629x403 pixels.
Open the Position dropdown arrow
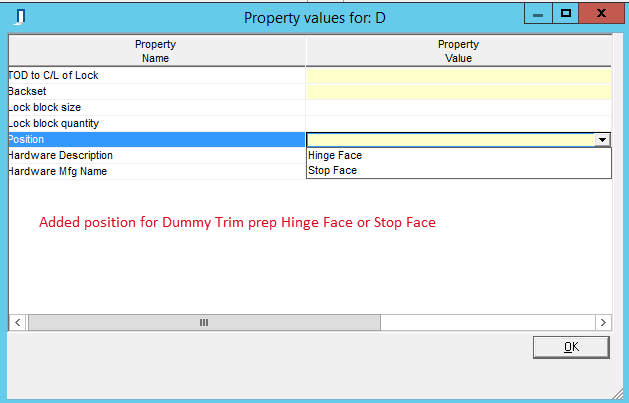602,140
